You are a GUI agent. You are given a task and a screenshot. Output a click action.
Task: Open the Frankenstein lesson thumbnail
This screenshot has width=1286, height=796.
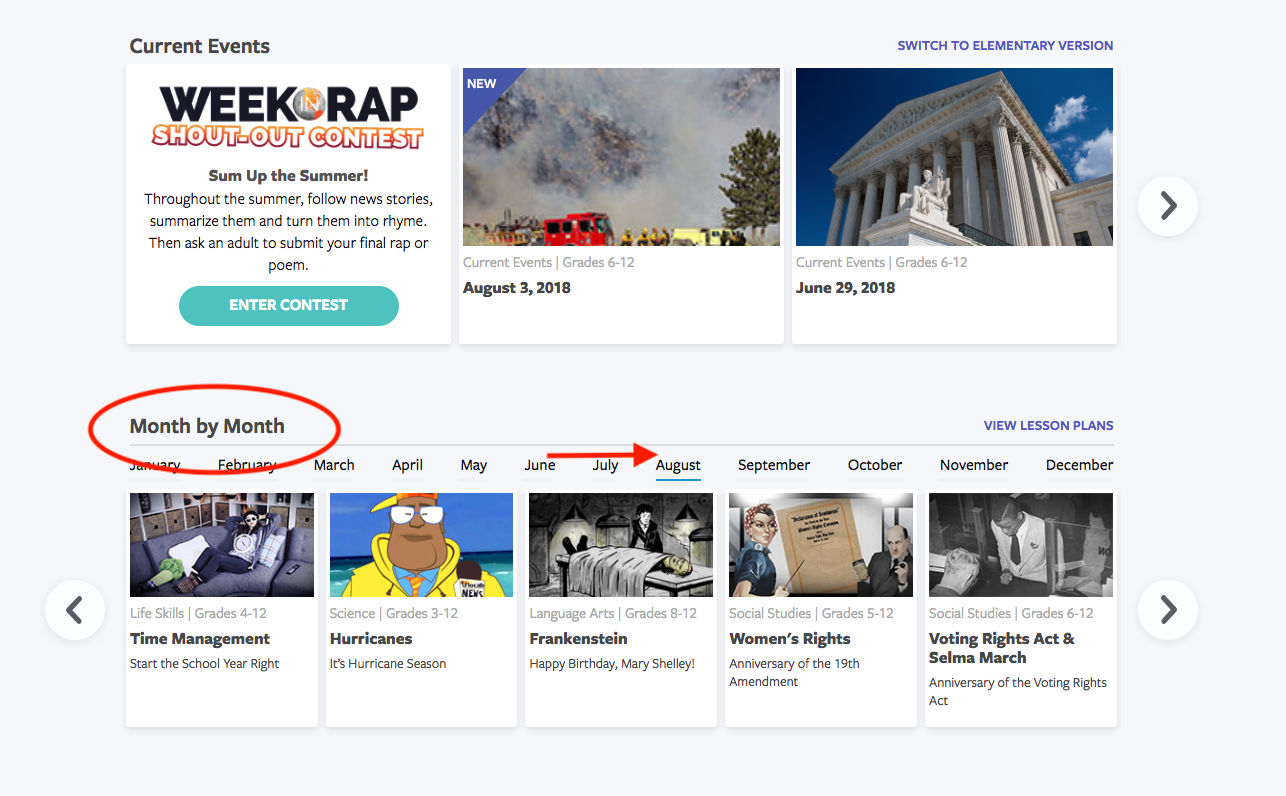(x=620, y=545)
